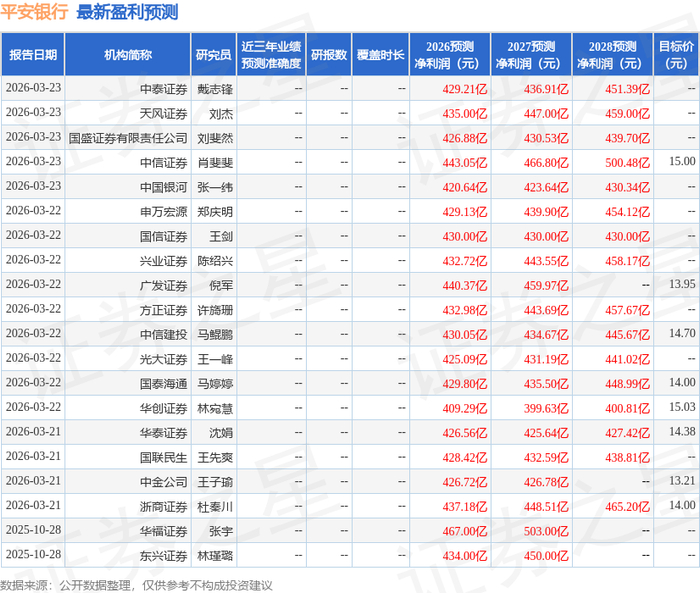Click researcher name 刘杰
Viewport: 700px width, 593px height.
[221, 114]
